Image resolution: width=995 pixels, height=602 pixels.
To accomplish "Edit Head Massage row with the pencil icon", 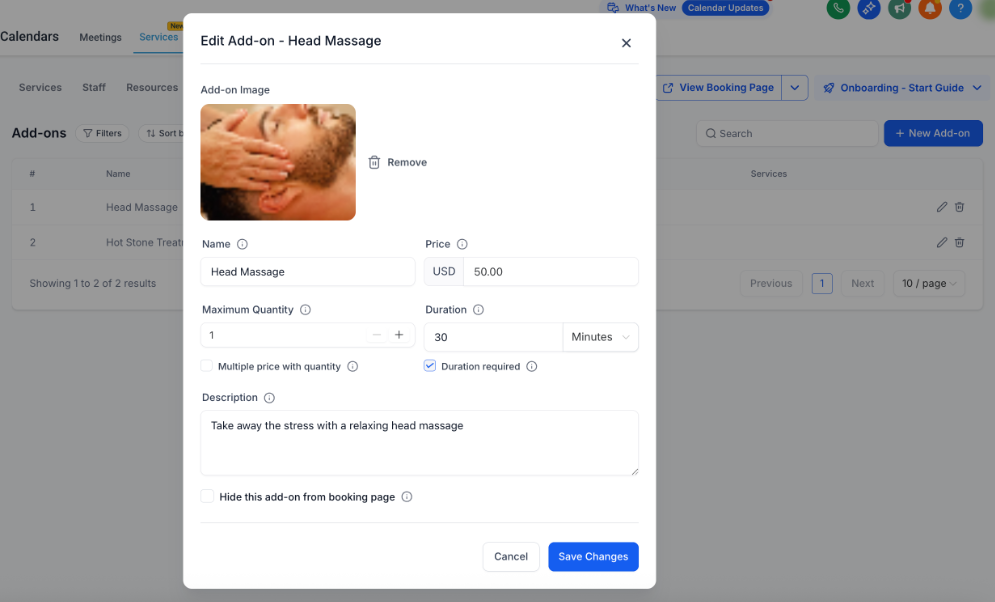I will click(941, 207).
